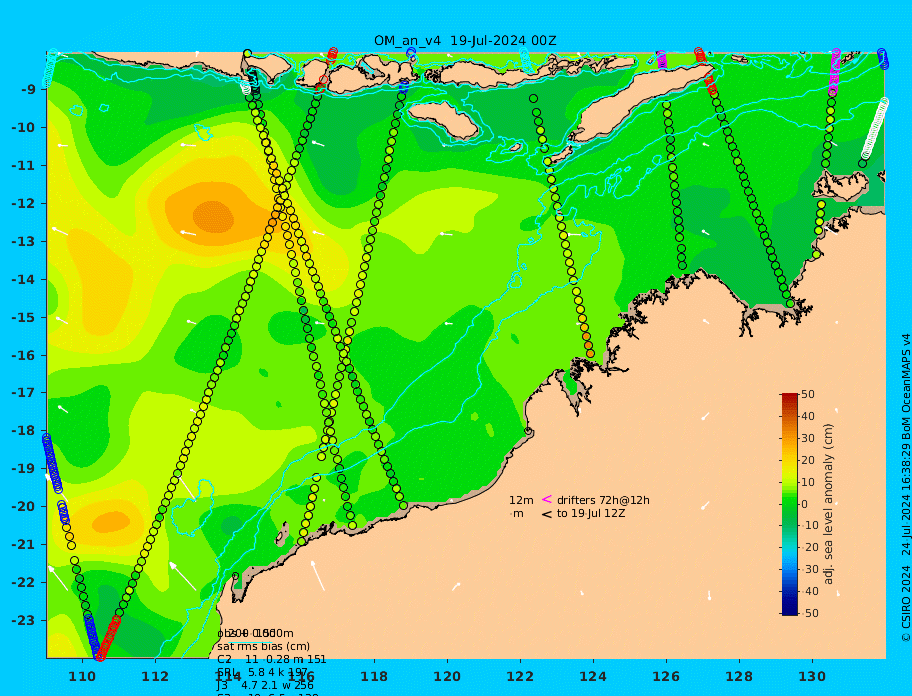This screenshot has width=912, height=696.
Task: Click the longitude axis label 122
Action: tap(520, 677)
